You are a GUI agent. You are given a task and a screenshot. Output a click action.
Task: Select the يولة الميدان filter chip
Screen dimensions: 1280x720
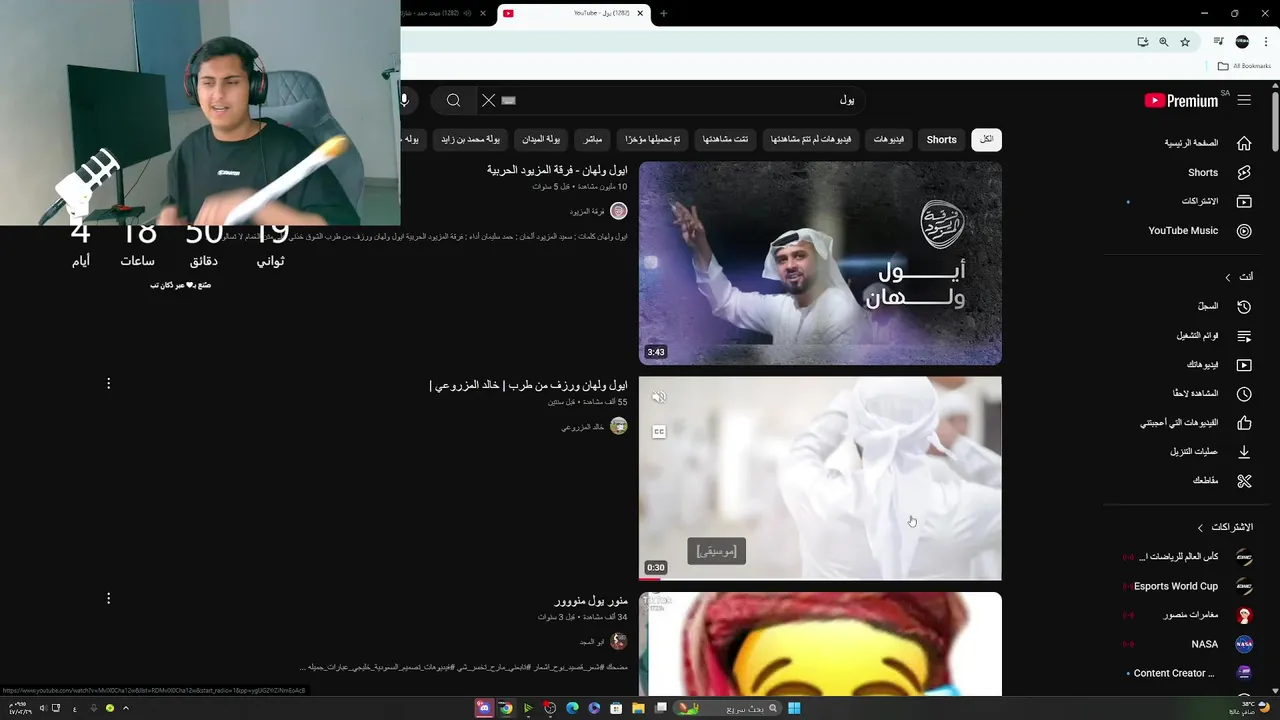(541, 139)
